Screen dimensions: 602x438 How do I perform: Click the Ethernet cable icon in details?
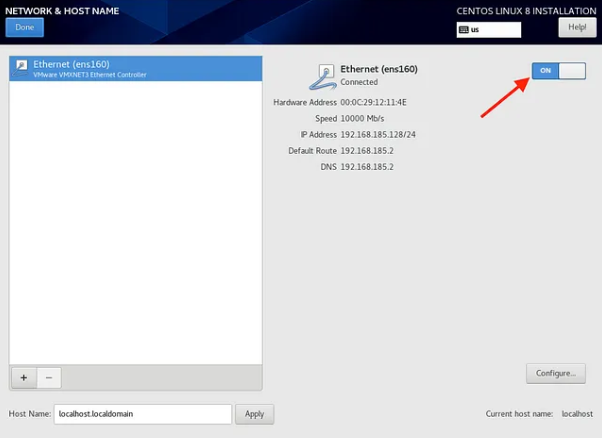(322, 77)
